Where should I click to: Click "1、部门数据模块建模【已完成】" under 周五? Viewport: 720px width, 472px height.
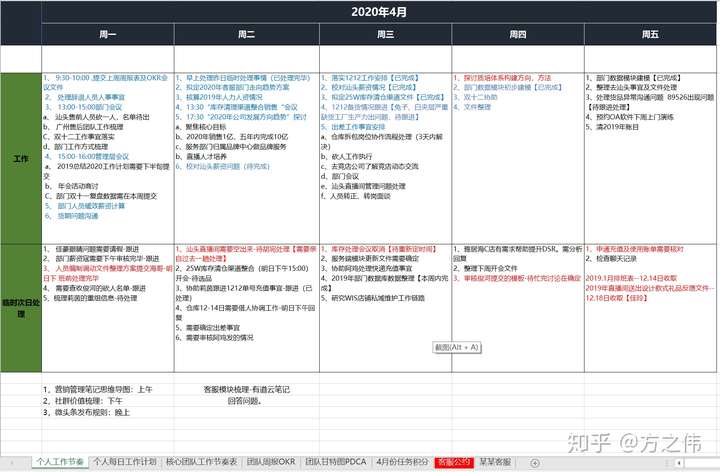[x=633, y=78]
